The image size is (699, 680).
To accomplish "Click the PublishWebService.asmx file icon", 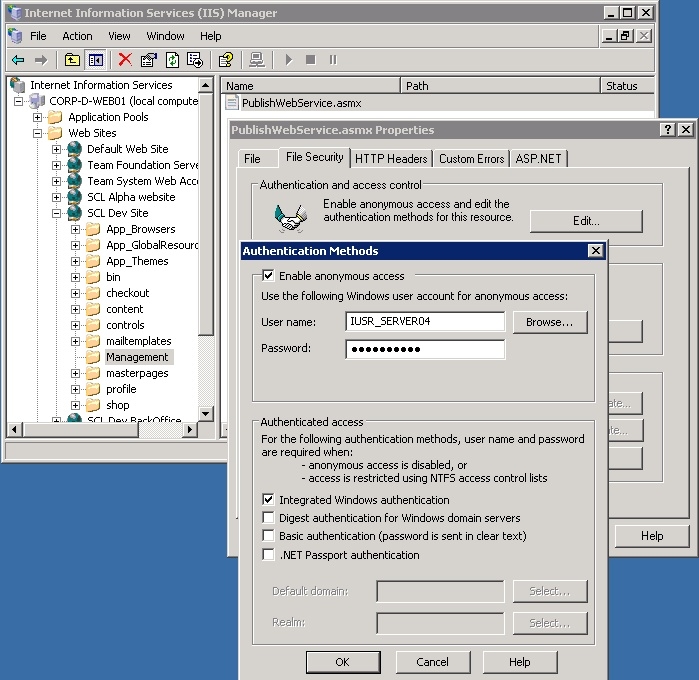I will 232,103.
